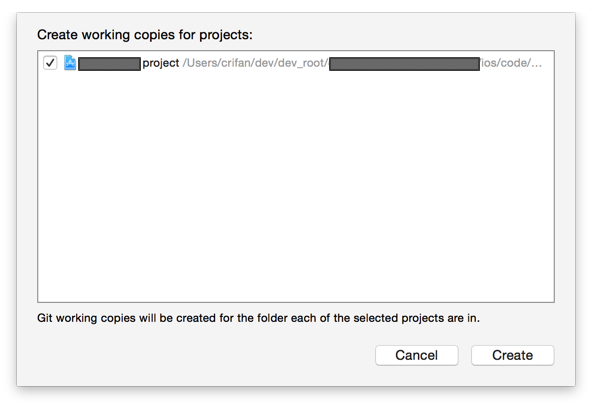Click the ellipsis at the path's end
592x407 pixels.
point(536,65)
